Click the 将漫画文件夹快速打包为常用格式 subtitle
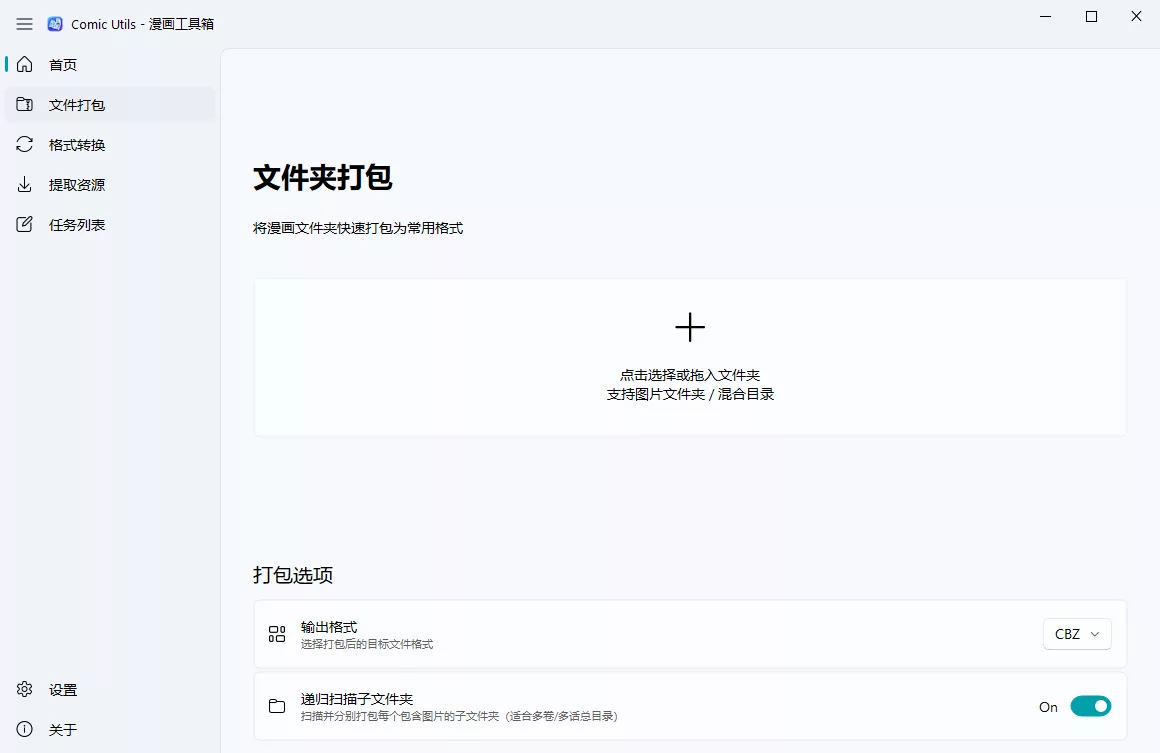This screenshot has width=1160, height=753. coord(358,228)
